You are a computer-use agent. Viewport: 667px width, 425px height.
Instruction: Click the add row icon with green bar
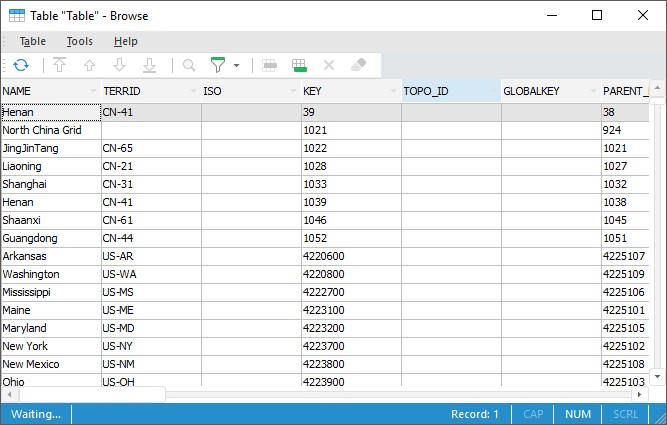(298, 65)
